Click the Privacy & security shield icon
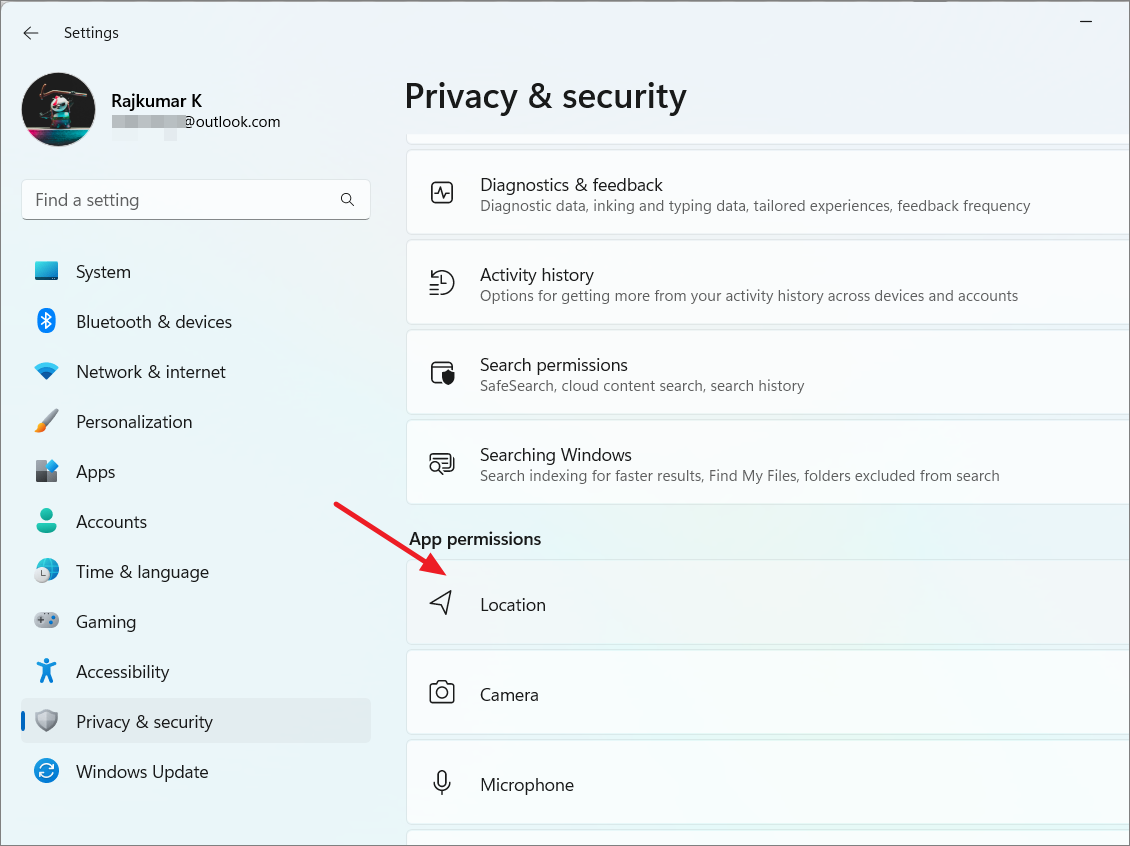This screenshot has width=1130, height=846. pyautogui.click(x=46, y=721)
